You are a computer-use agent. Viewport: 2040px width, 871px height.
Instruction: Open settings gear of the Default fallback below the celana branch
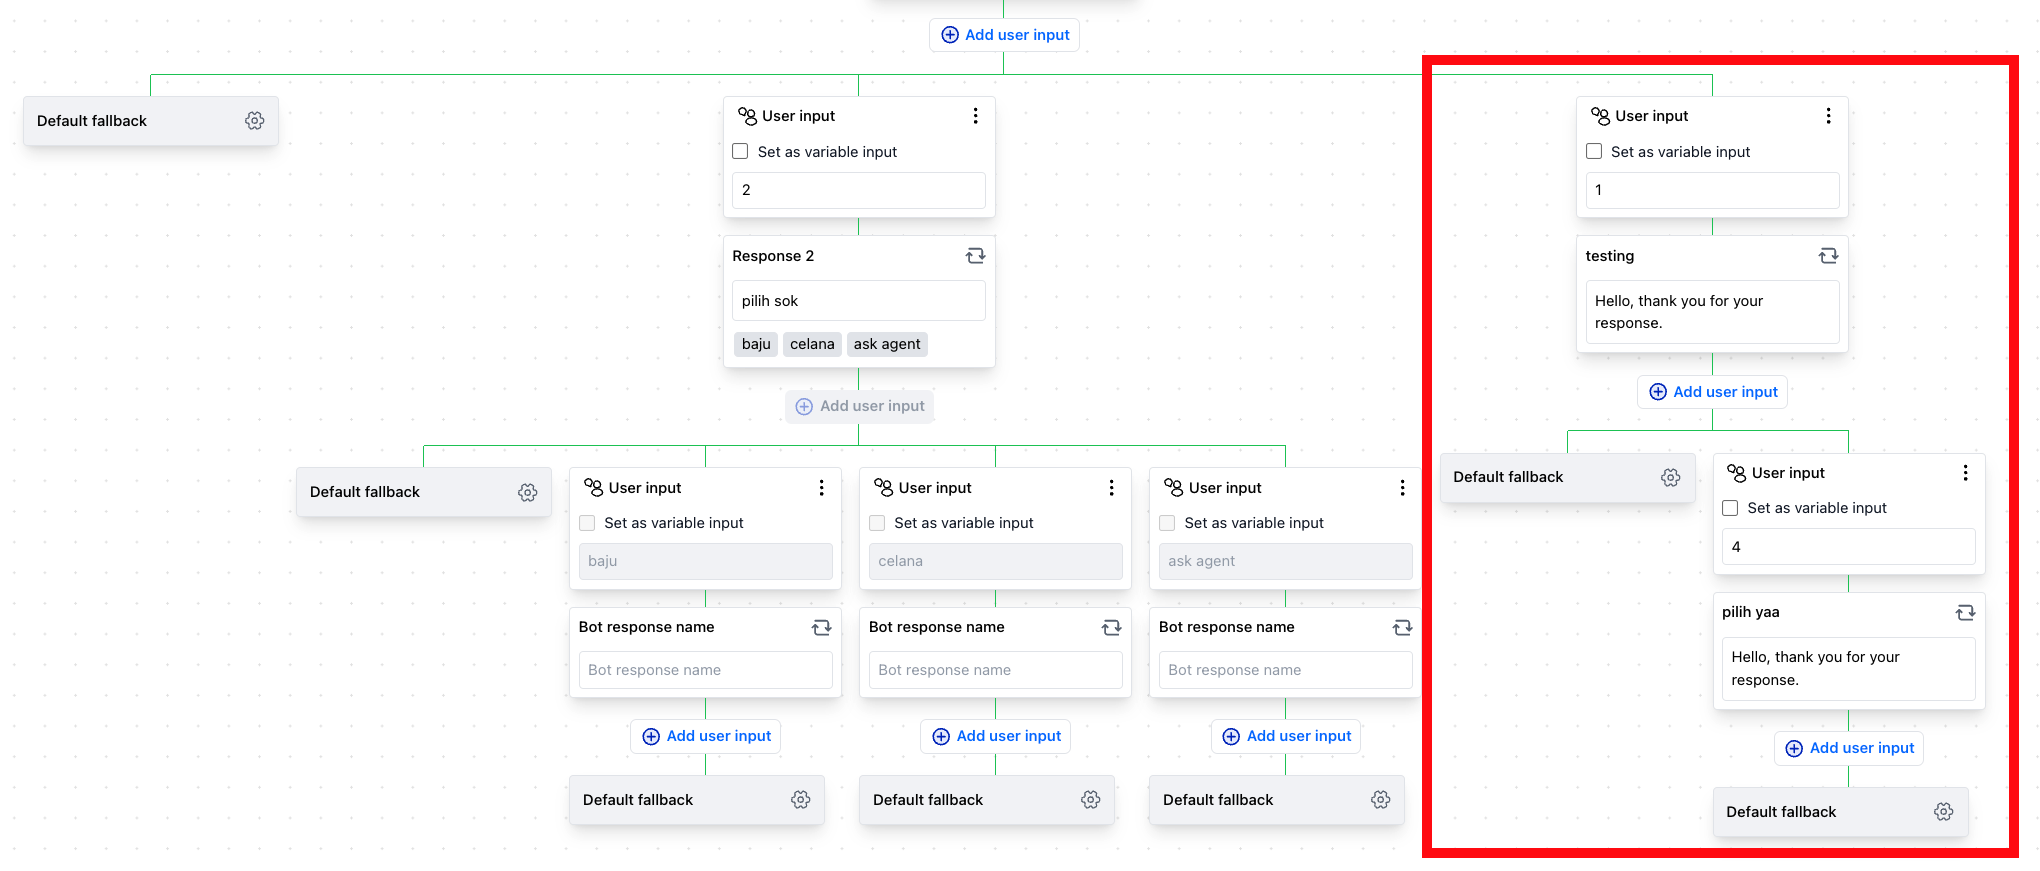1091,800
